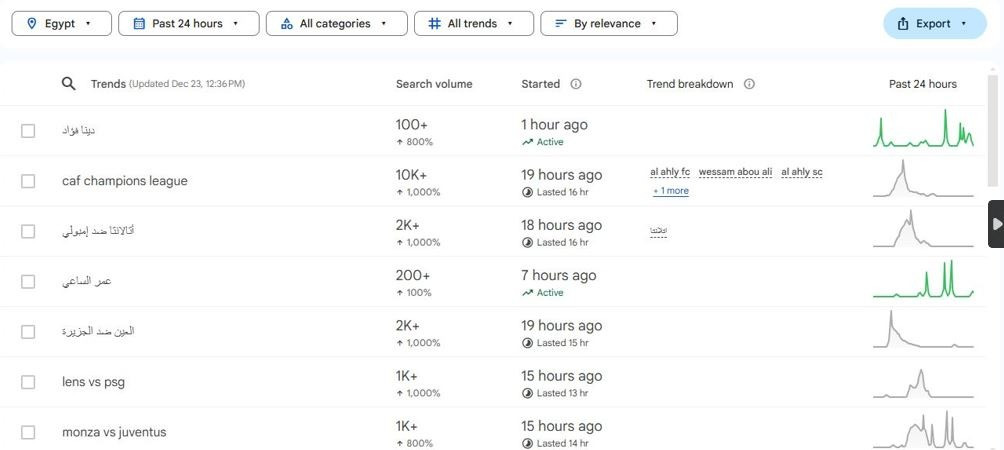Click the caf champions league trend sparkline
Viewport: 1004px width, 450px height.
coord(923,179)
